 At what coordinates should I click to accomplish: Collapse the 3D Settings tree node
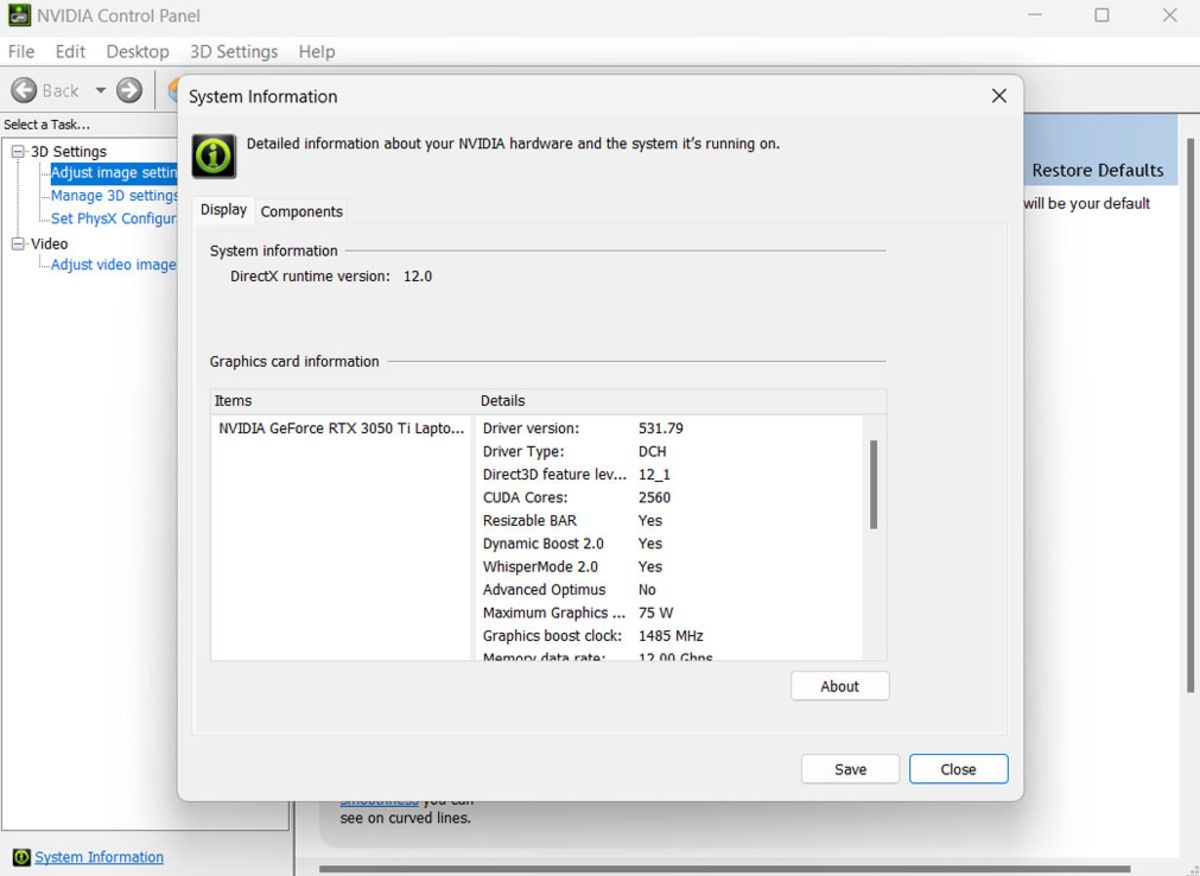click(x=18, y=151)
